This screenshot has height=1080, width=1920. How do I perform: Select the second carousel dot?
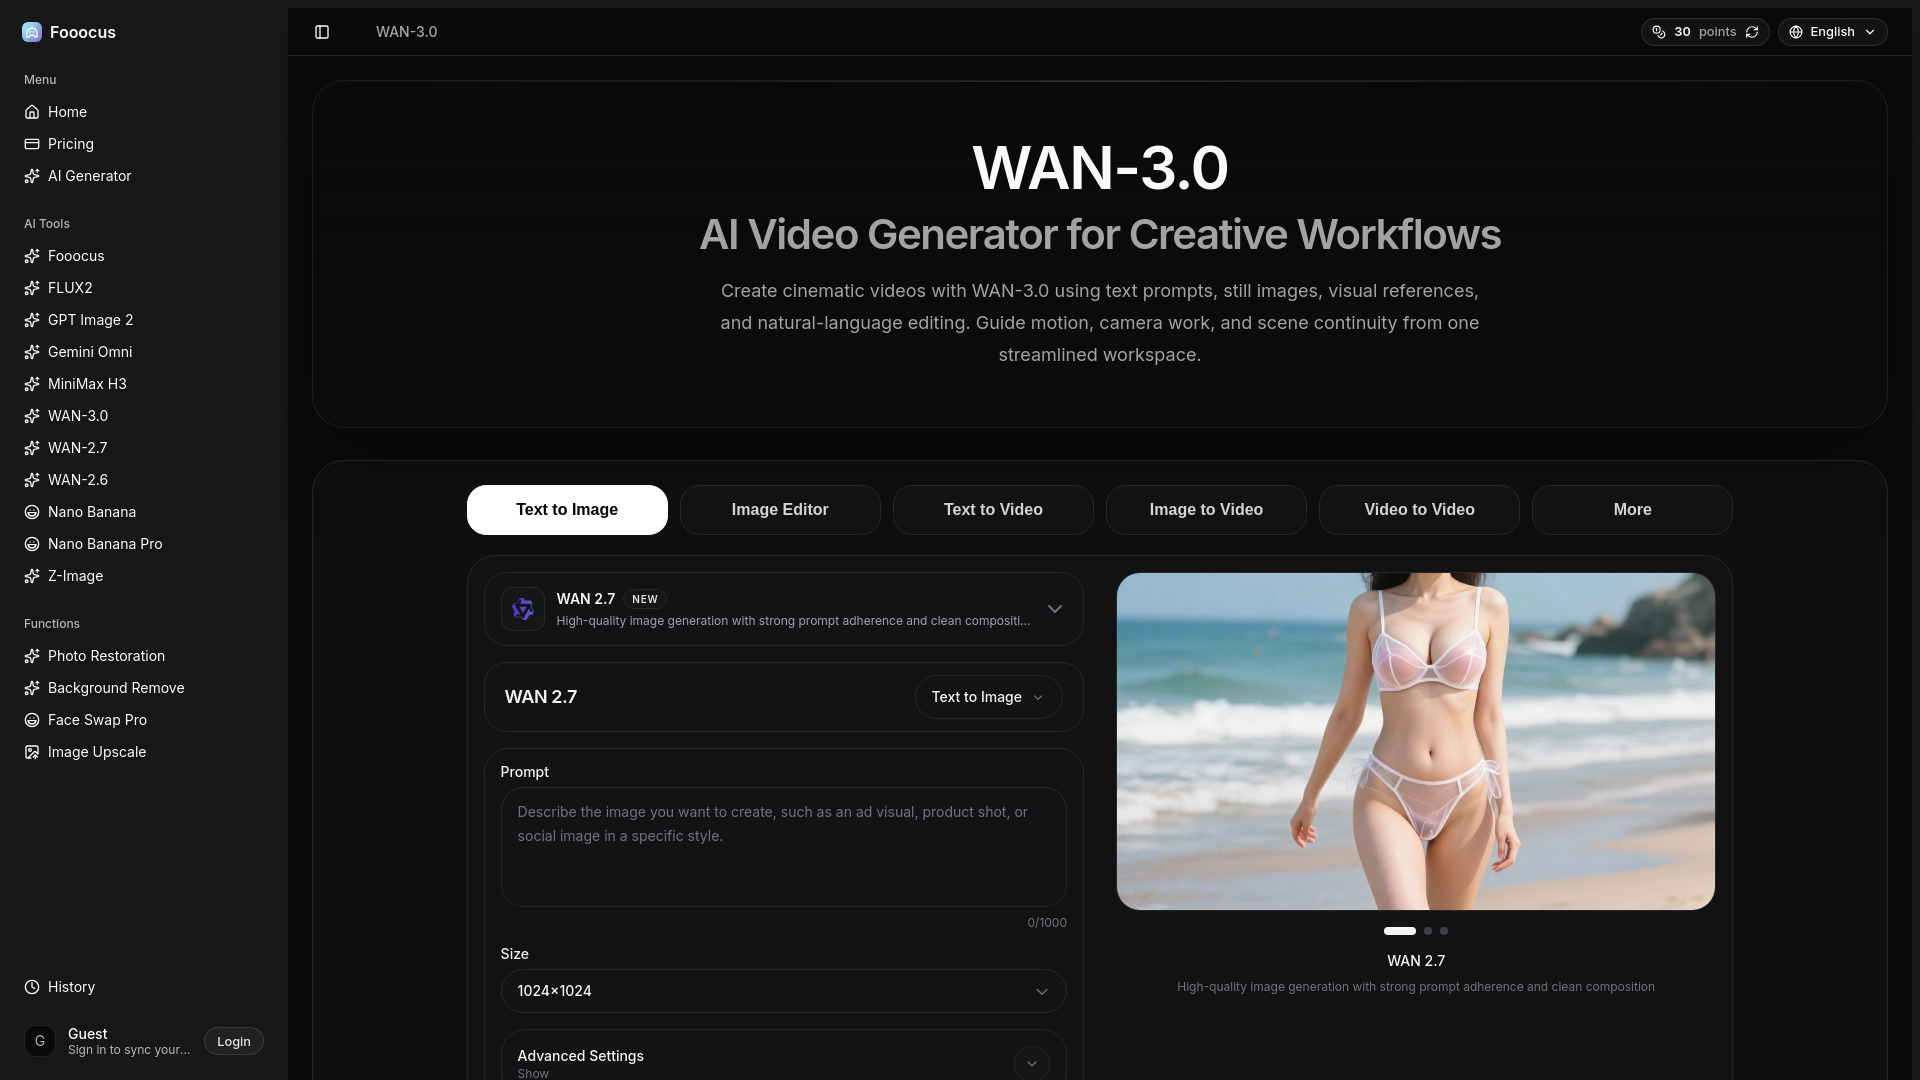click(1428, 931)
